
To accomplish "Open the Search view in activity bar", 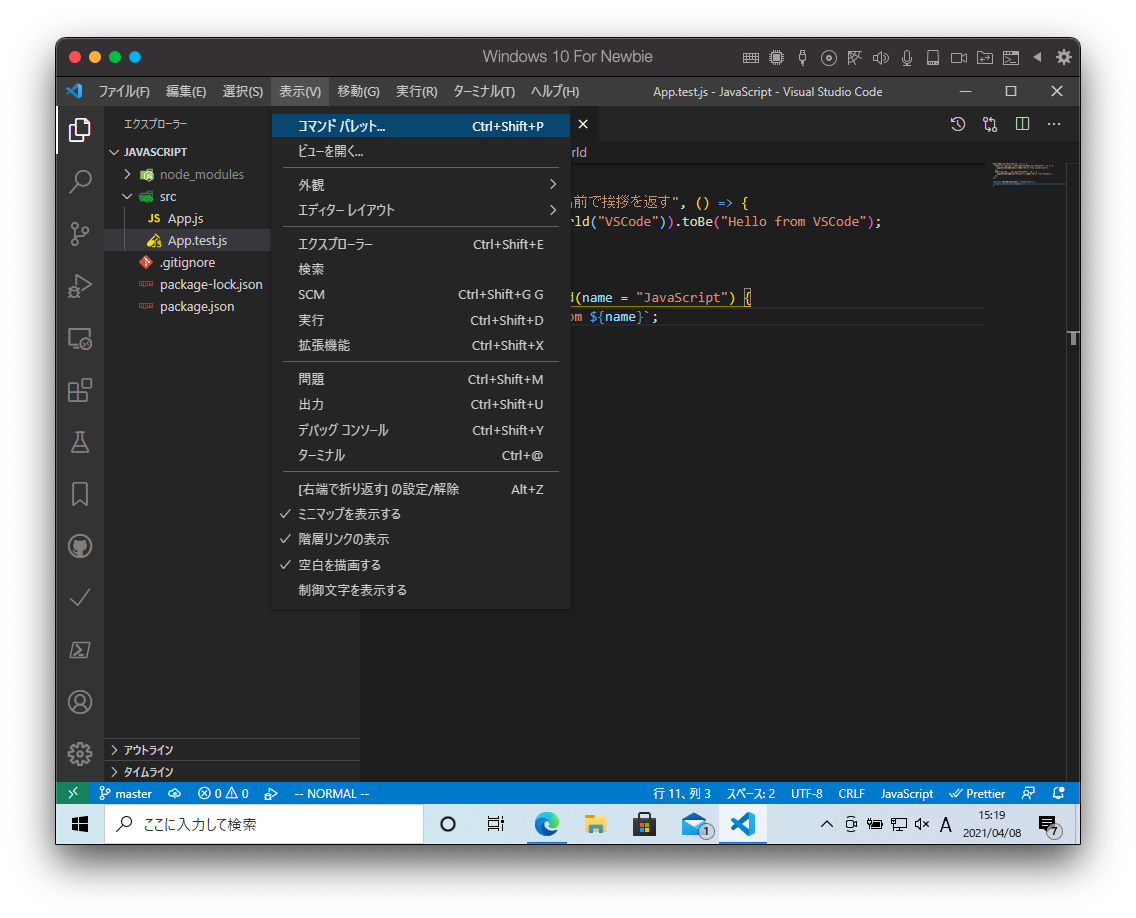I will pyautogui.click(x=80, y=181).
